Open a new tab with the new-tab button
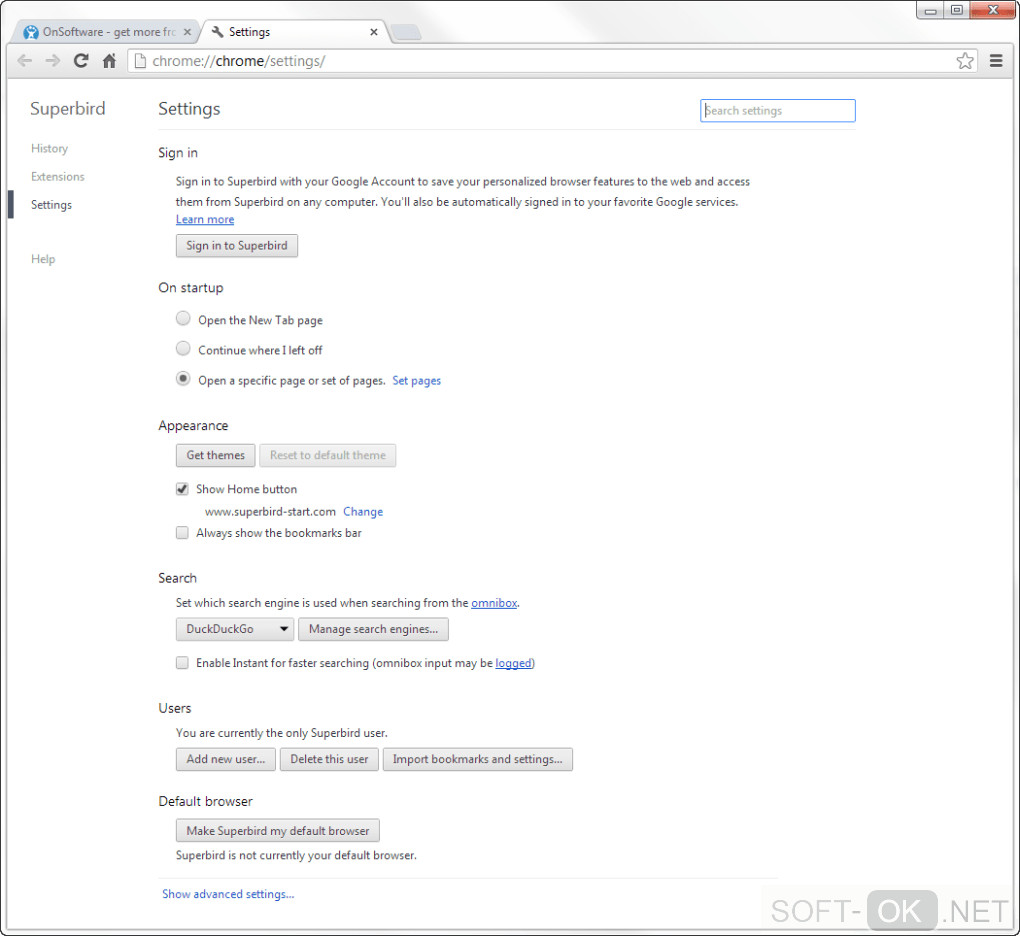1020x936 pixels. tap(407, 32)
